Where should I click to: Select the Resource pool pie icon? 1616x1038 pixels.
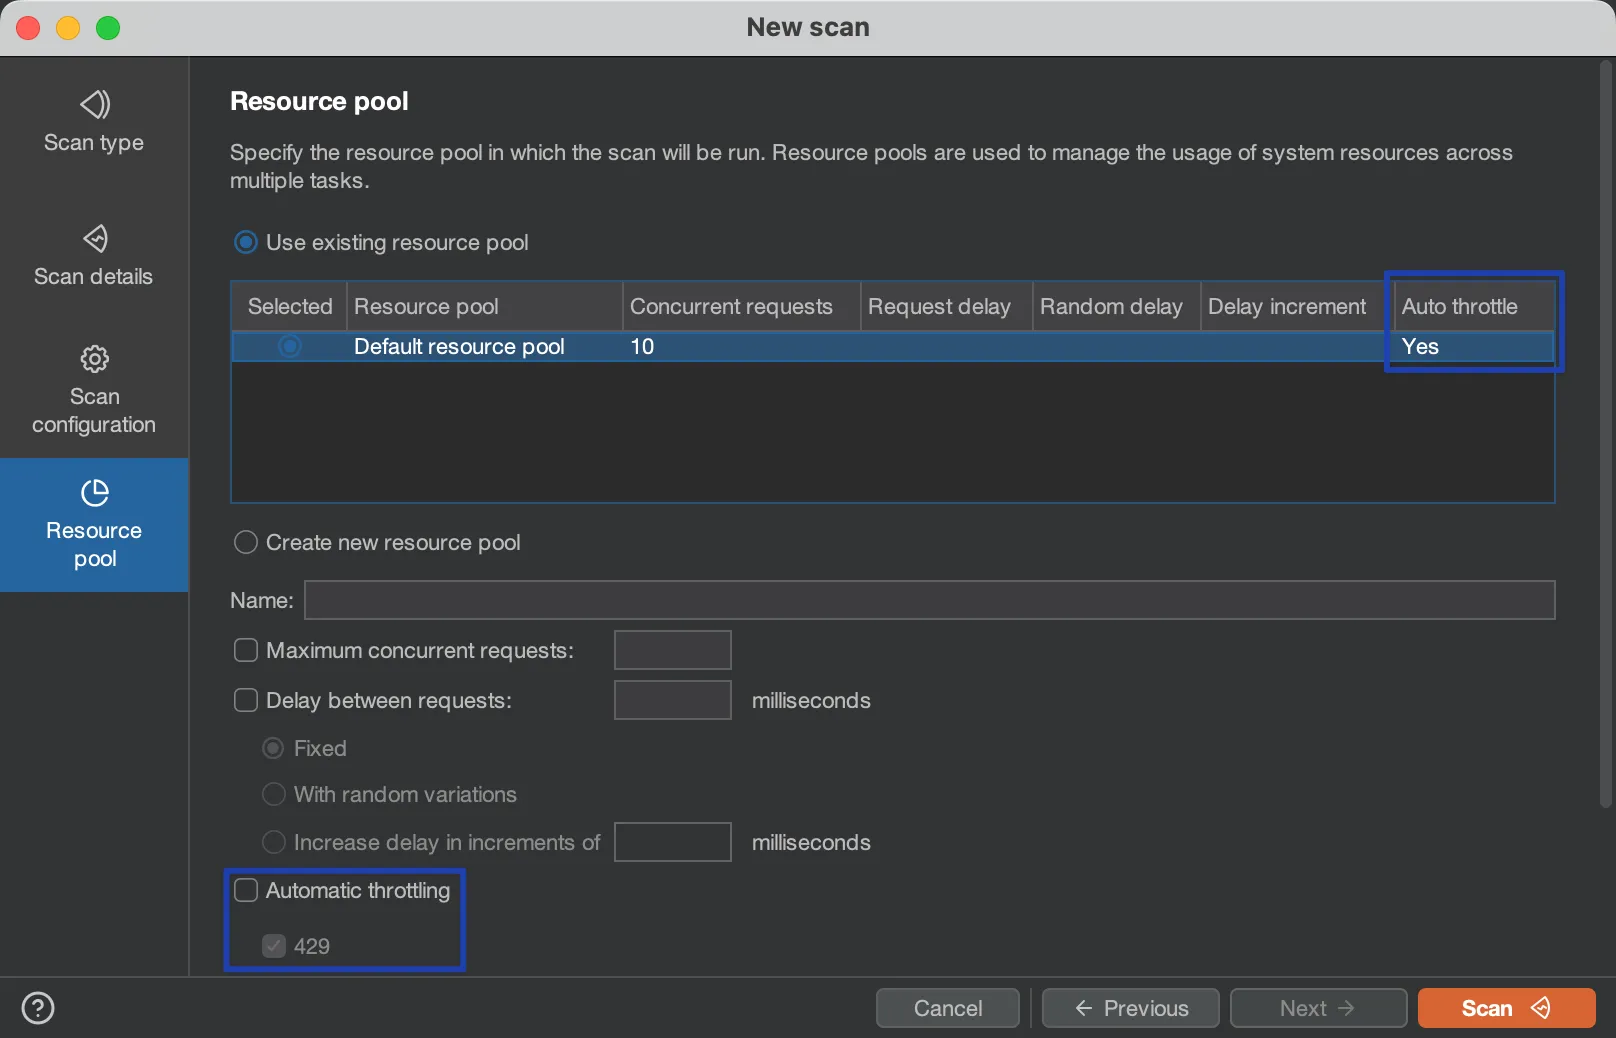click(94, 493)
